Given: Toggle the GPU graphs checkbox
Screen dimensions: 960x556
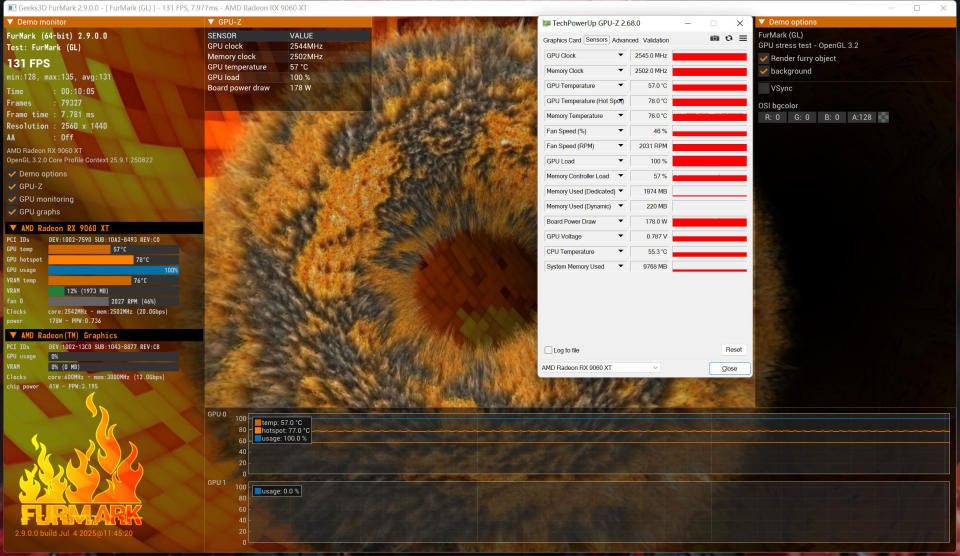Looking at the screenshot, I should tap(12, 212).
